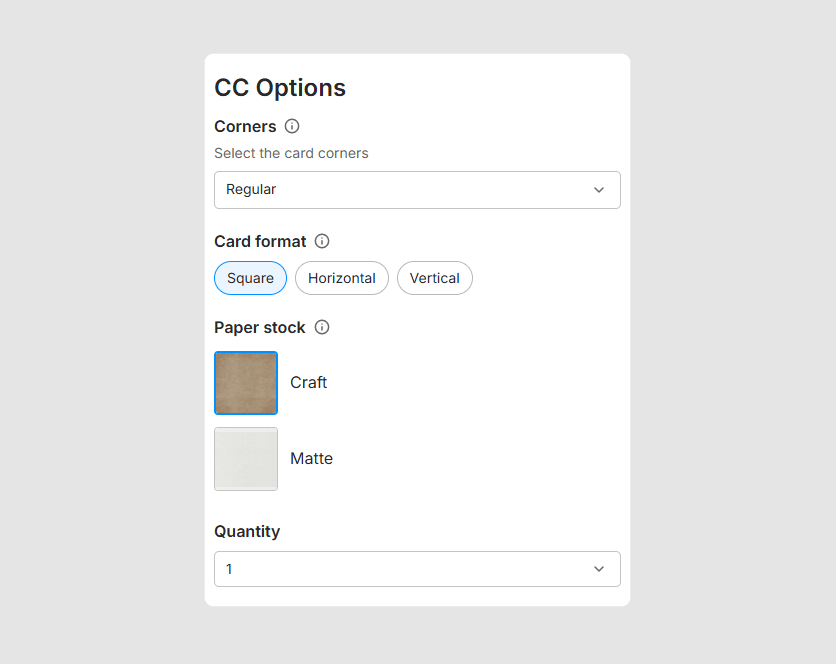Select the white Matte paper swatch

tap(246, 459)
